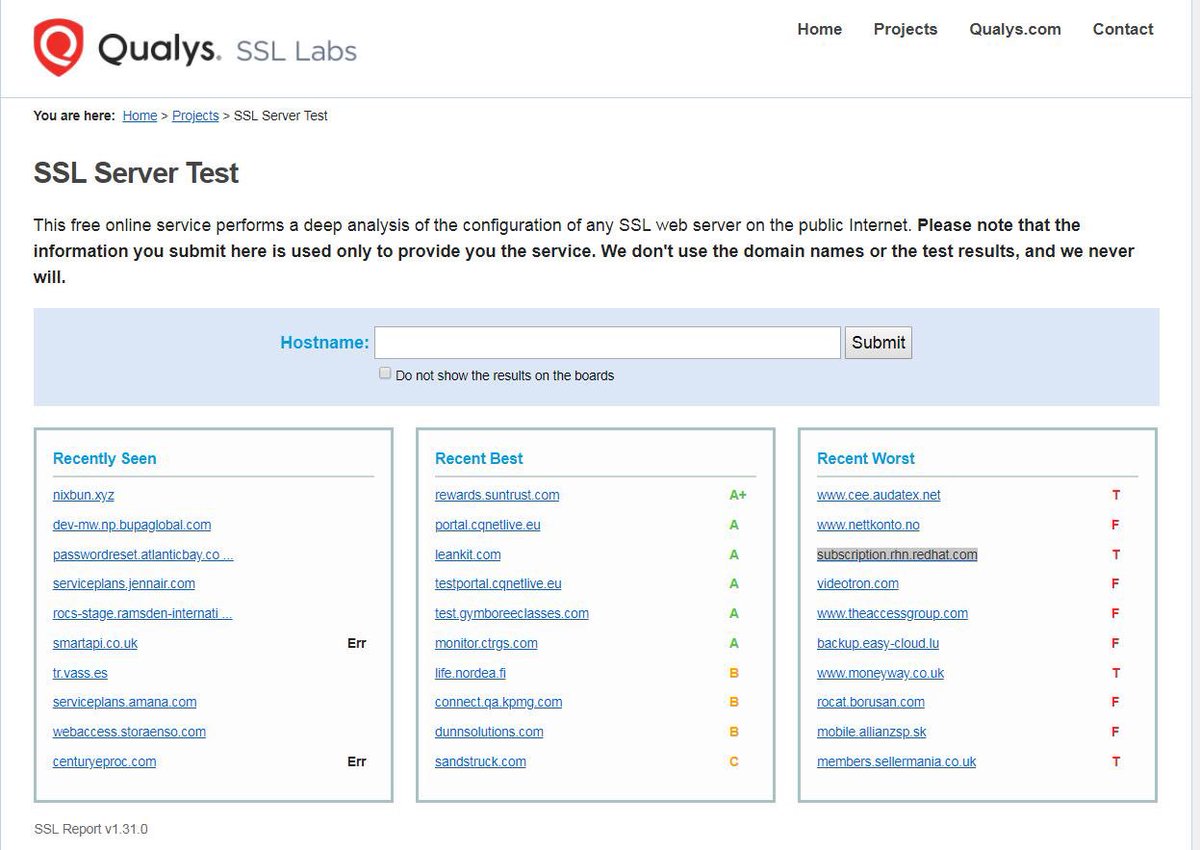Image resolution: width=1200 pixels, height=850 pixels.
Task: Follow the Home breadcrumb link
Action: pos(140,116)
